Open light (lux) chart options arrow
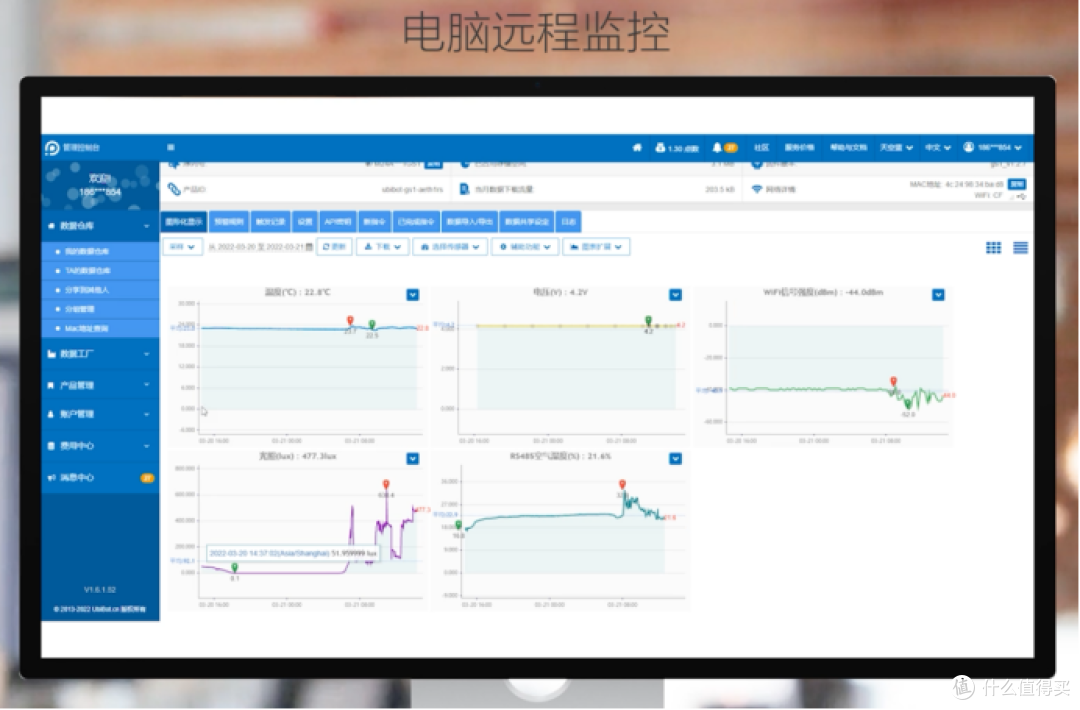The height and width of the screenshot is (710, 1080). click(x=413, y=459)
